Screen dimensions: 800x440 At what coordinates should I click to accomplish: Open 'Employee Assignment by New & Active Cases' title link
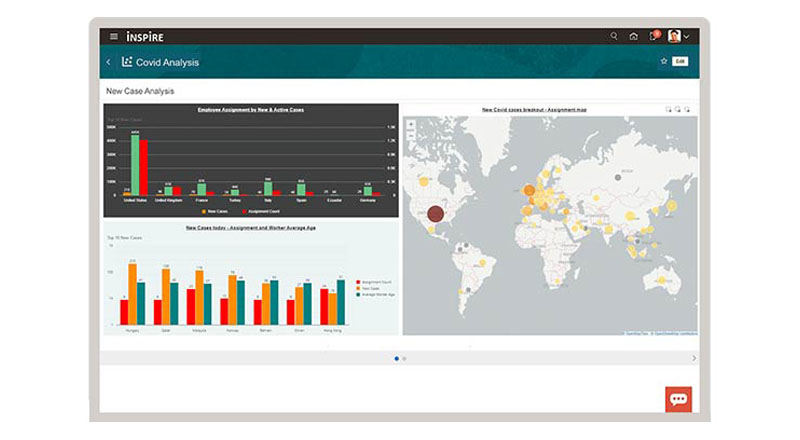click(x=251, y=109)
